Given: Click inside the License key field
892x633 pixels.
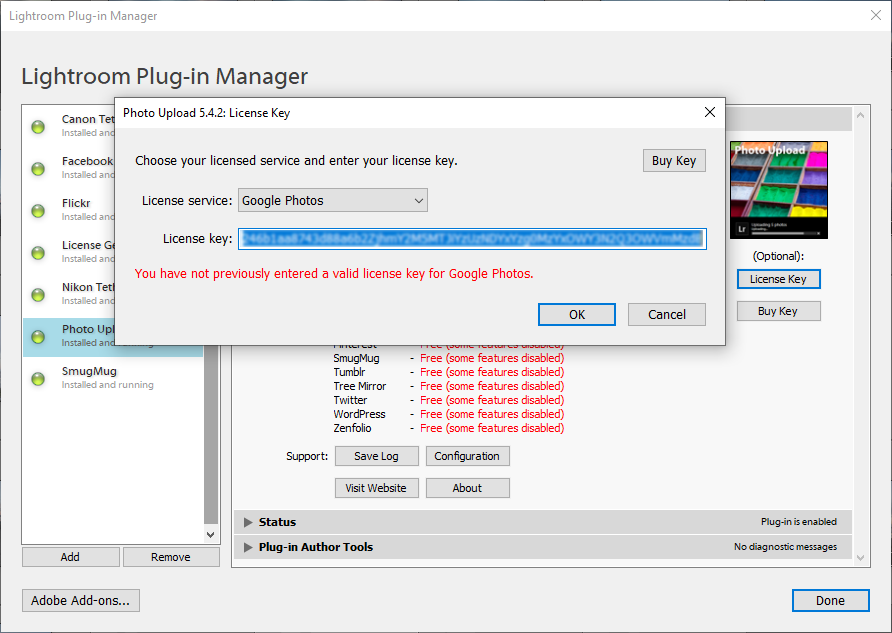Looking at the screenshot, I should point(471,239).
